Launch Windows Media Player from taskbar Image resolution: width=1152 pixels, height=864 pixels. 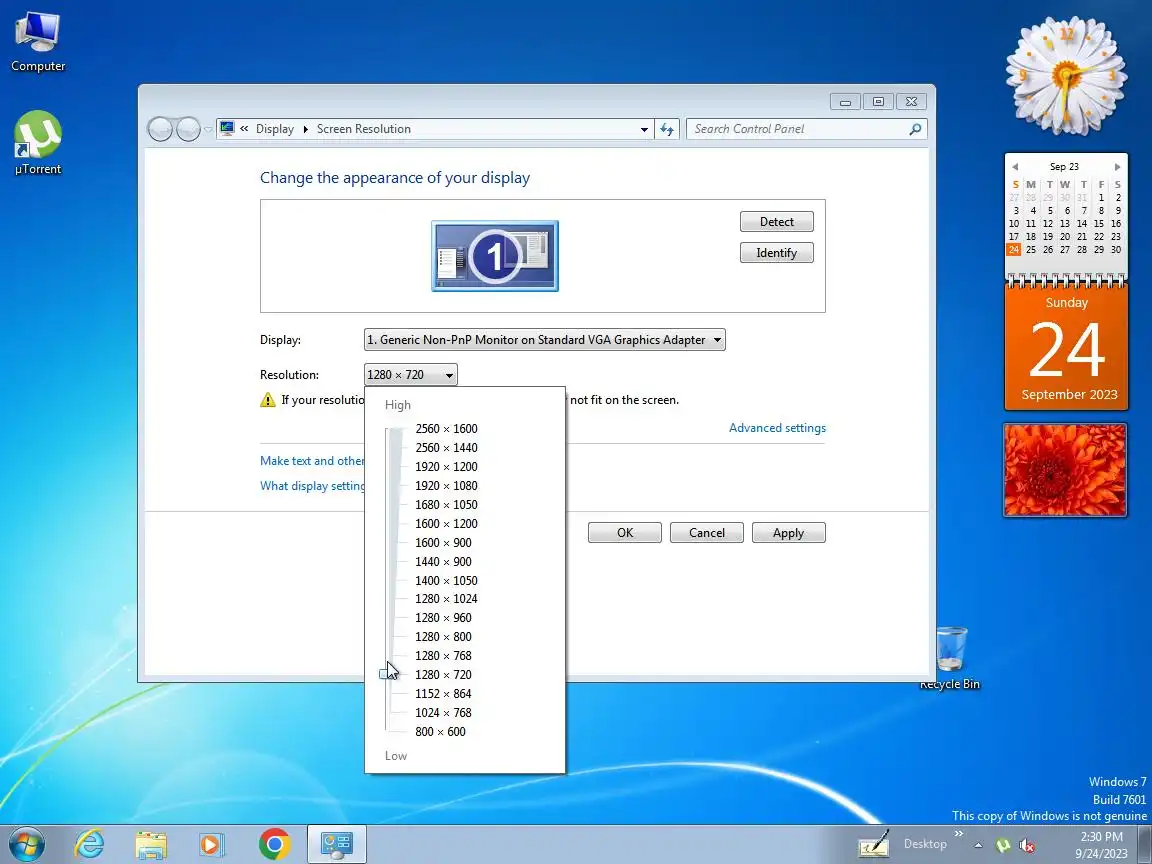[212, 844]
